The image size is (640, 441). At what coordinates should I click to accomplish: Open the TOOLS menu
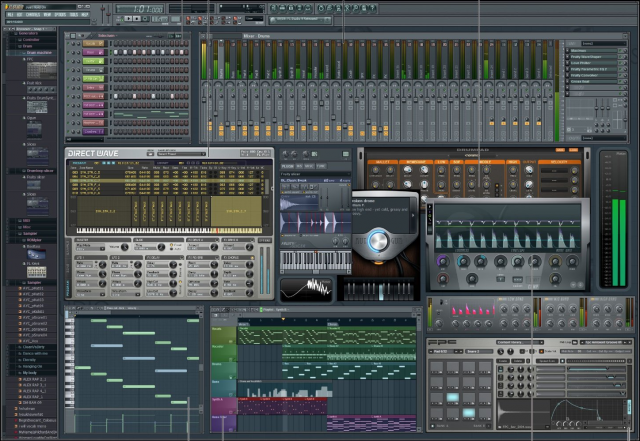(x=73, y=15)
